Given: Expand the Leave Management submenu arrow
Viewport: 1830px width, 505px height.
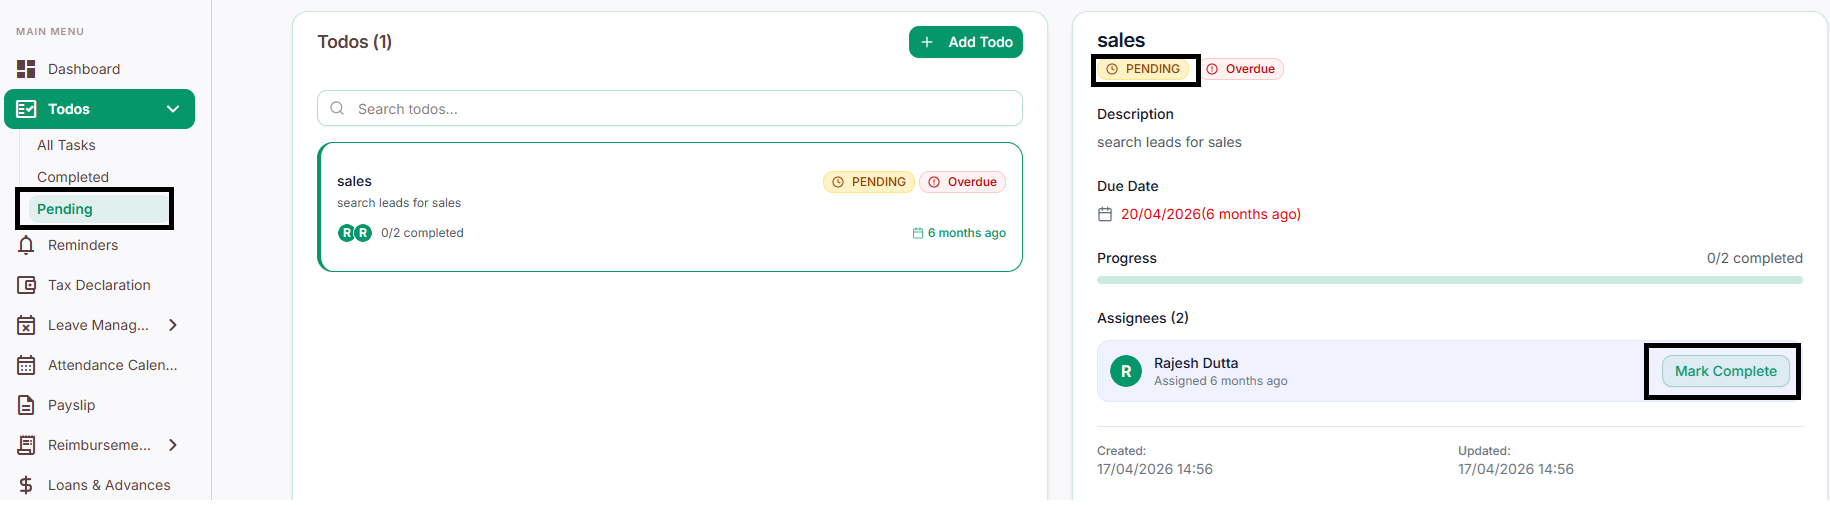Looking at the screenshot, I should pyautogui.click(x=173, y=325).
